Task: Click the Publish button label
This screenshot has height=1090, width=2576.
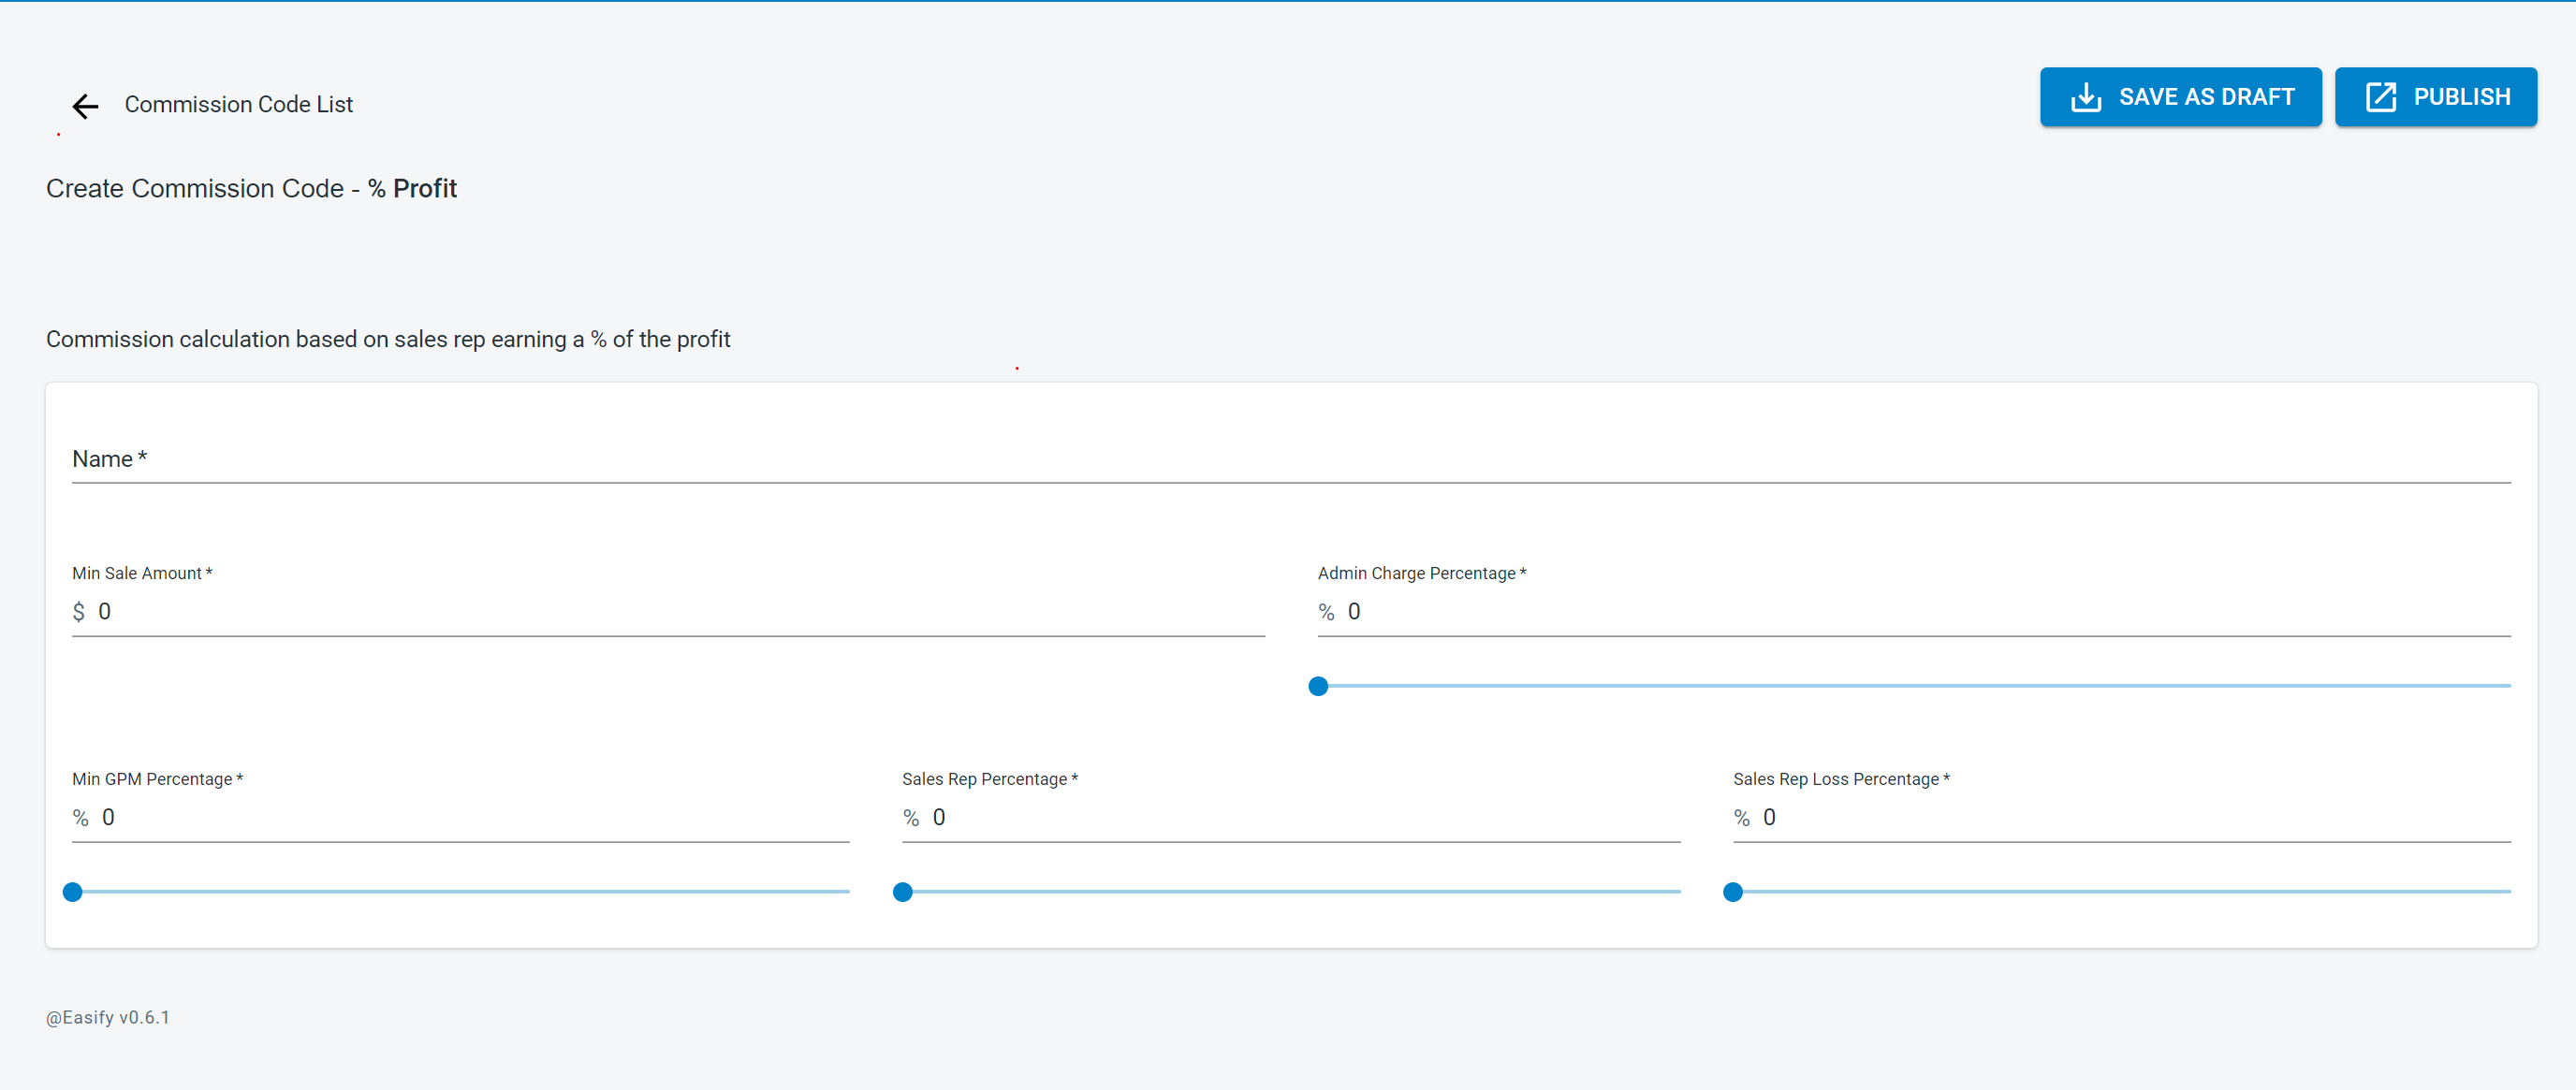Action: [x=2461, y=97]
